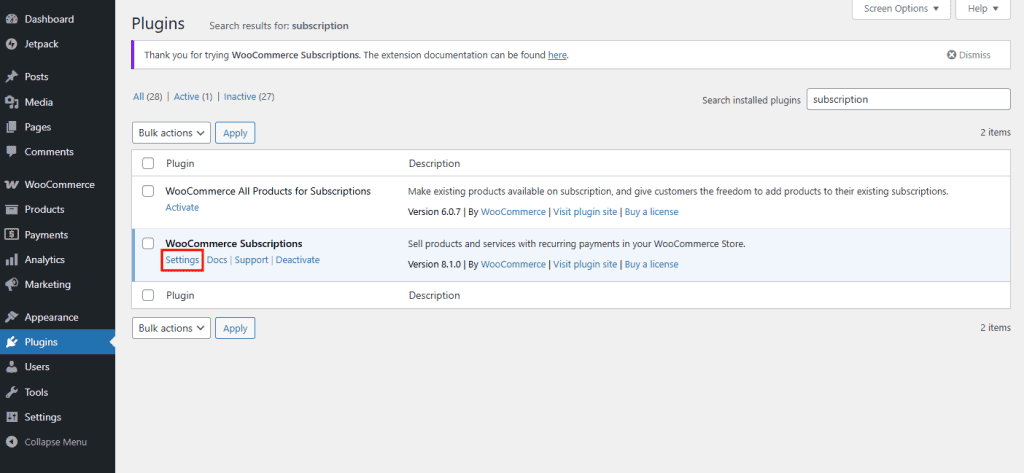Screen dimensions: 1024x473
Task: Click the Collapse Menu arrow icon
Action: coord(11,442)
